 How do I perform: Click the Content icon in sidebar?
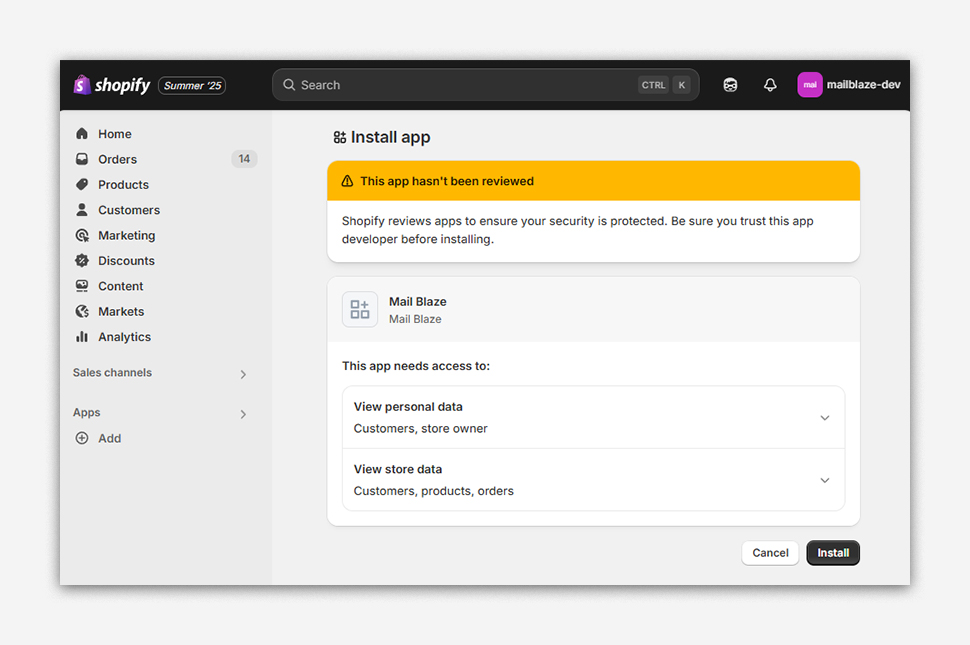coord(82,286)
